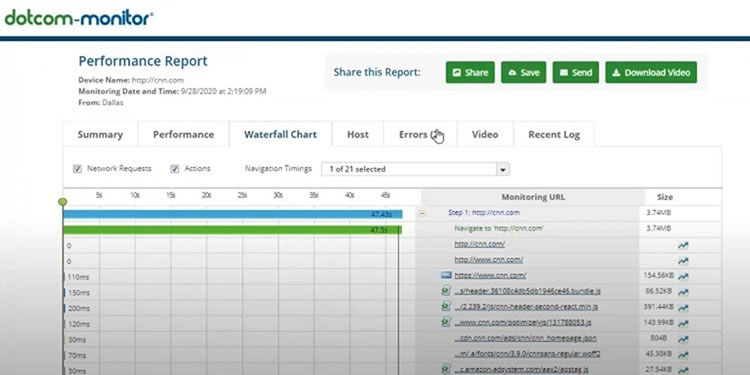Click the dotcom-monitor logo
The height and width of the screenshot is (375, 750).
click(x=79, y=19)
